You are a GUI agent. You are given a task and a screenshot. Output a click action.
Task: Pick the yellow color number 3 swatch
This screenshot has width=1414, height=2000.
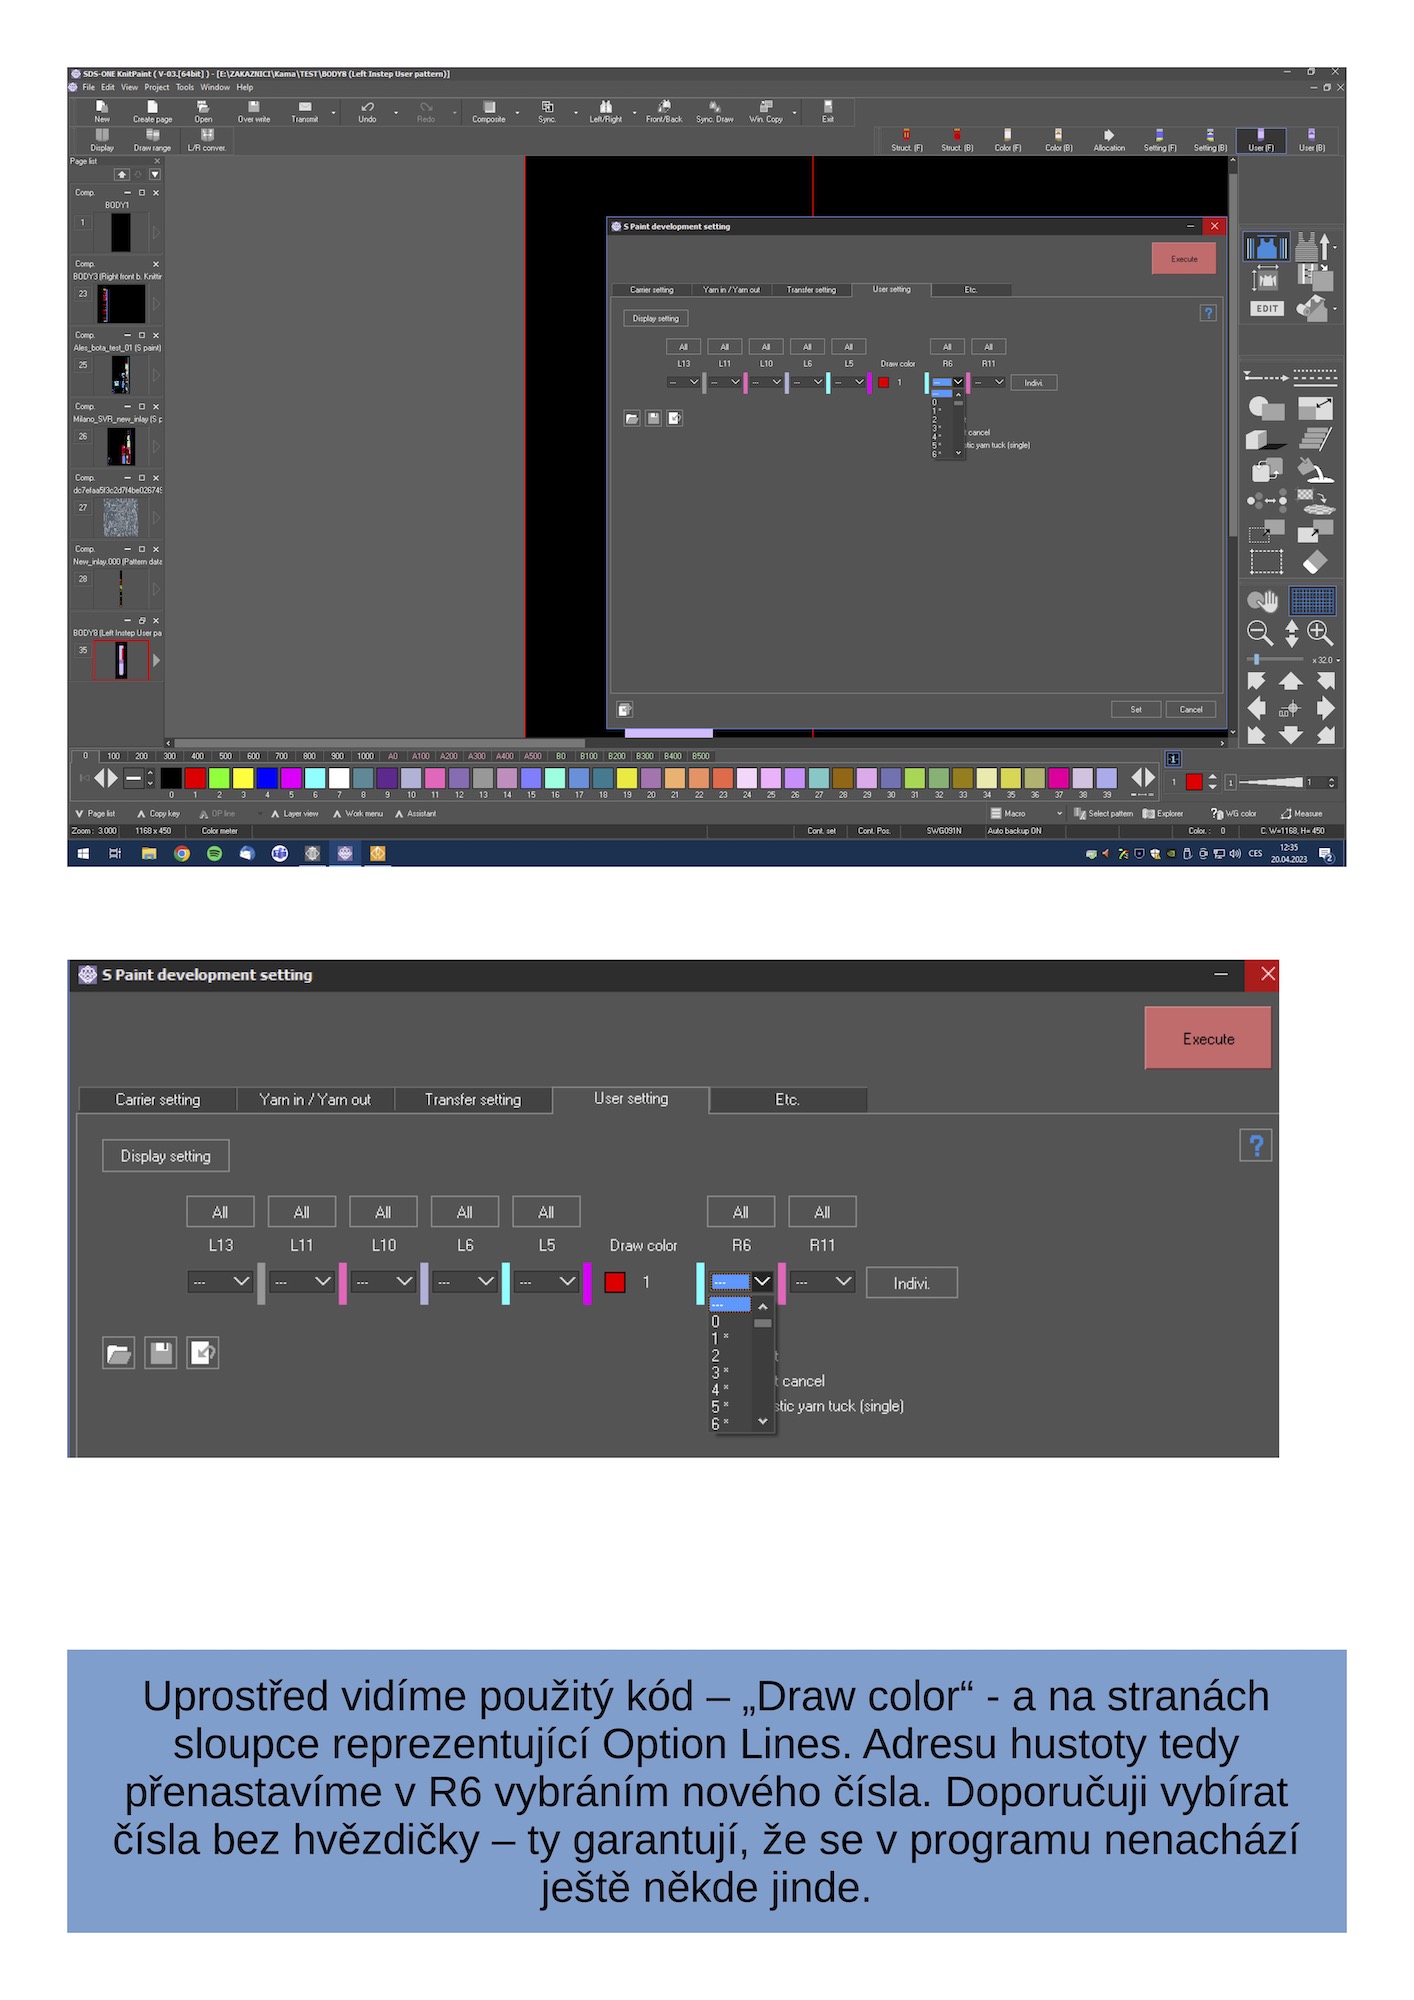tap(243, 778)
